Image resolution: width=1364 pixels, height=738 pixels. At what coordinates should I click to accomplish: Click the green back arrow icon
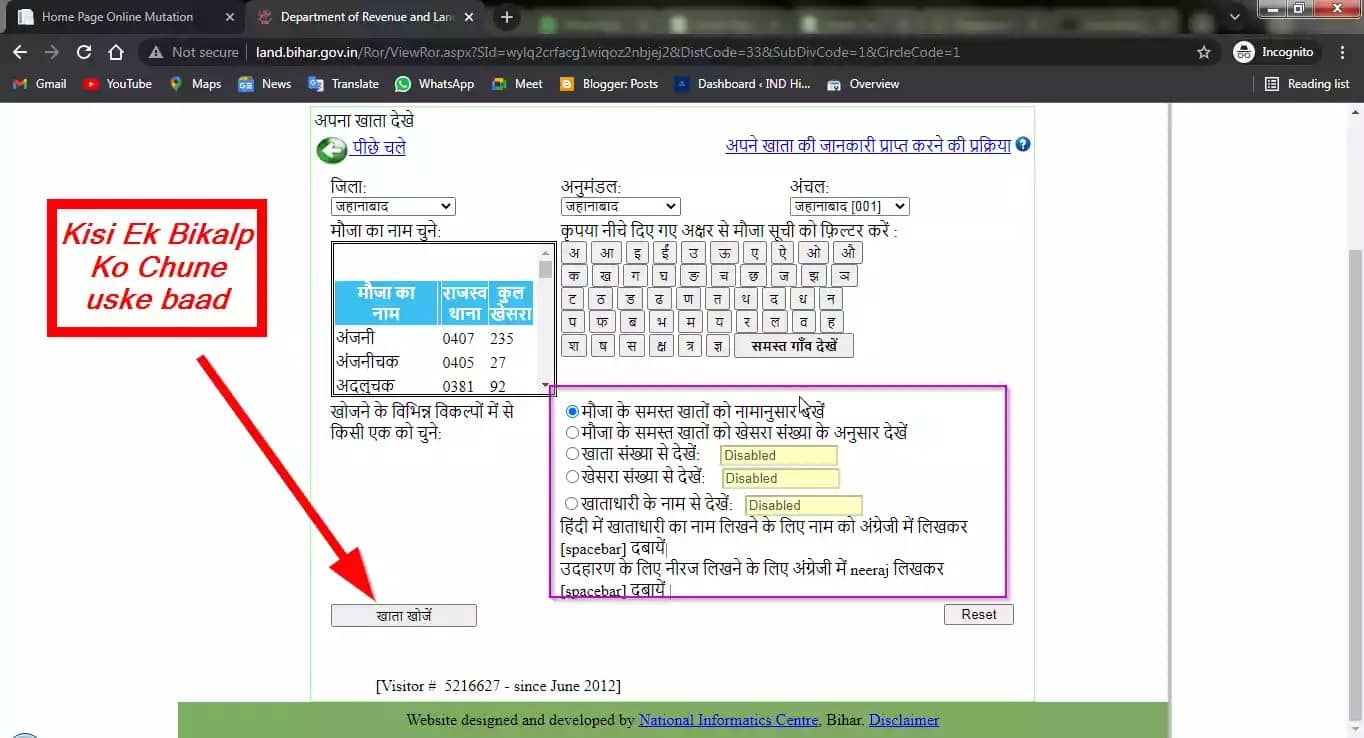click(331, 150)
